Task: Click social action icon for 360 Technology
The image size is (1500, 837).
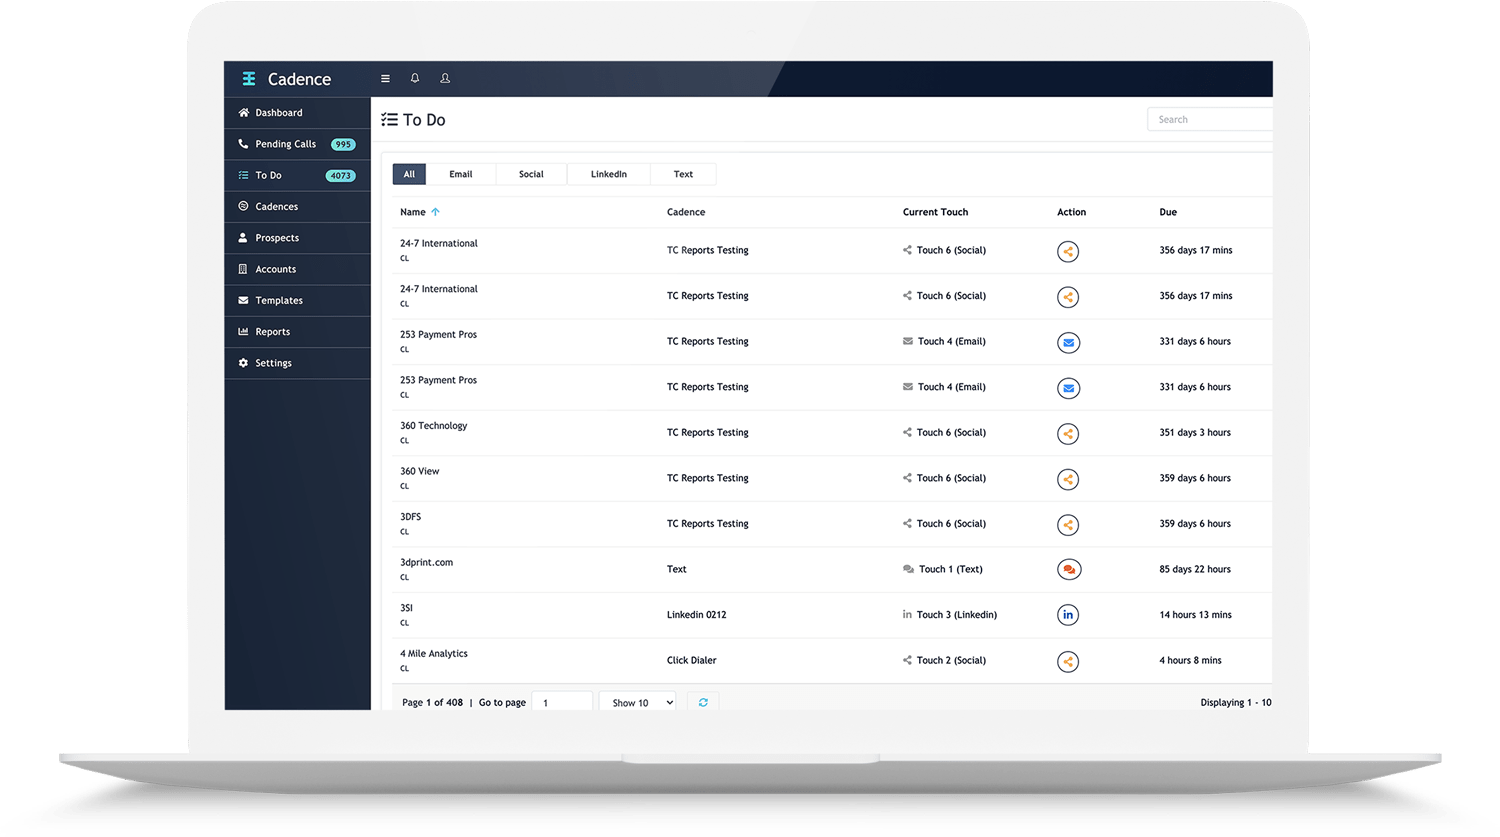Action: (1068, 434)
